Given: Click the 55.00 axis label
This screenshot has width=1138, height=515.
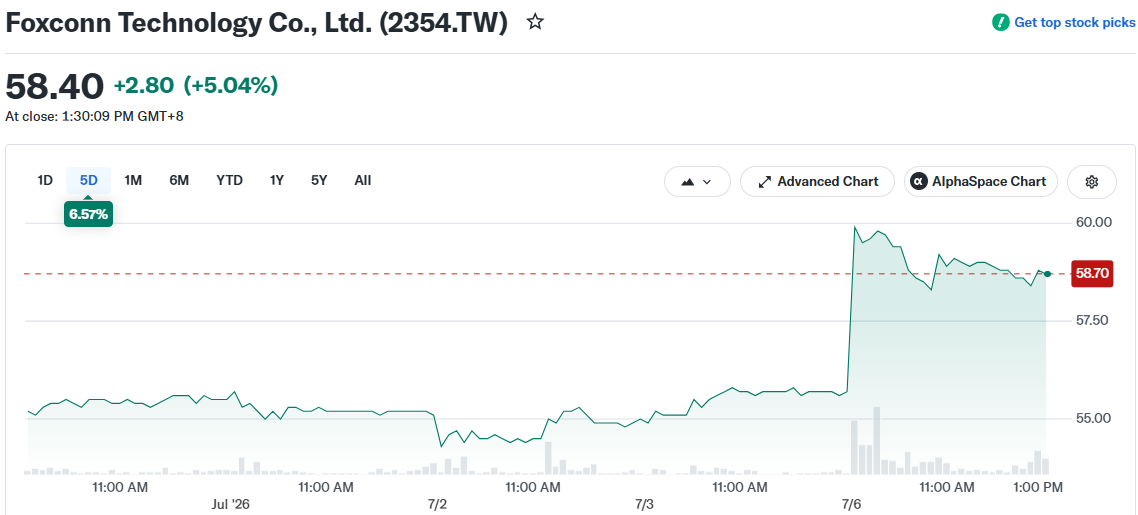Looking at the screenshot, I should (1093, 419).
